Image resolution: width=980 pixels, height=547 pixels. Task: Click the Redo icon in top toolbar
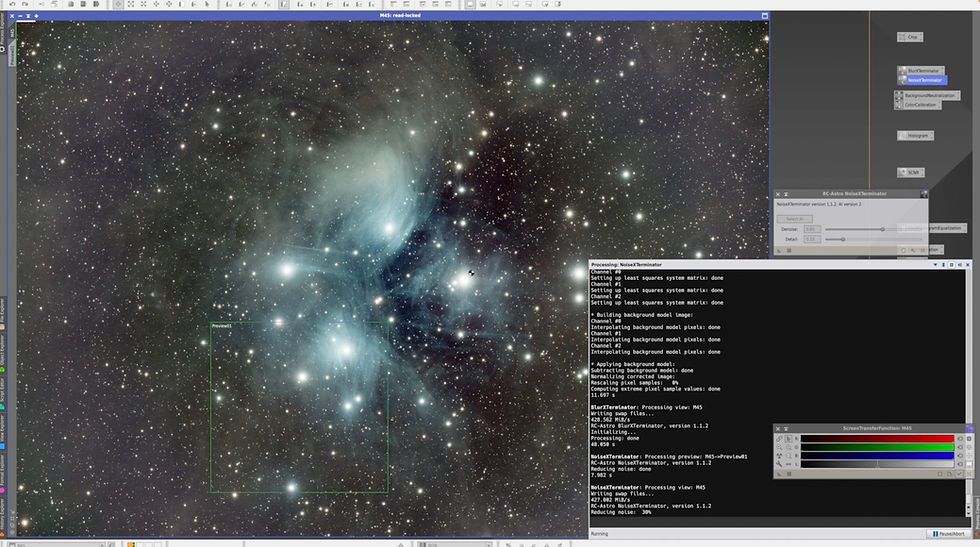(25, 4)
